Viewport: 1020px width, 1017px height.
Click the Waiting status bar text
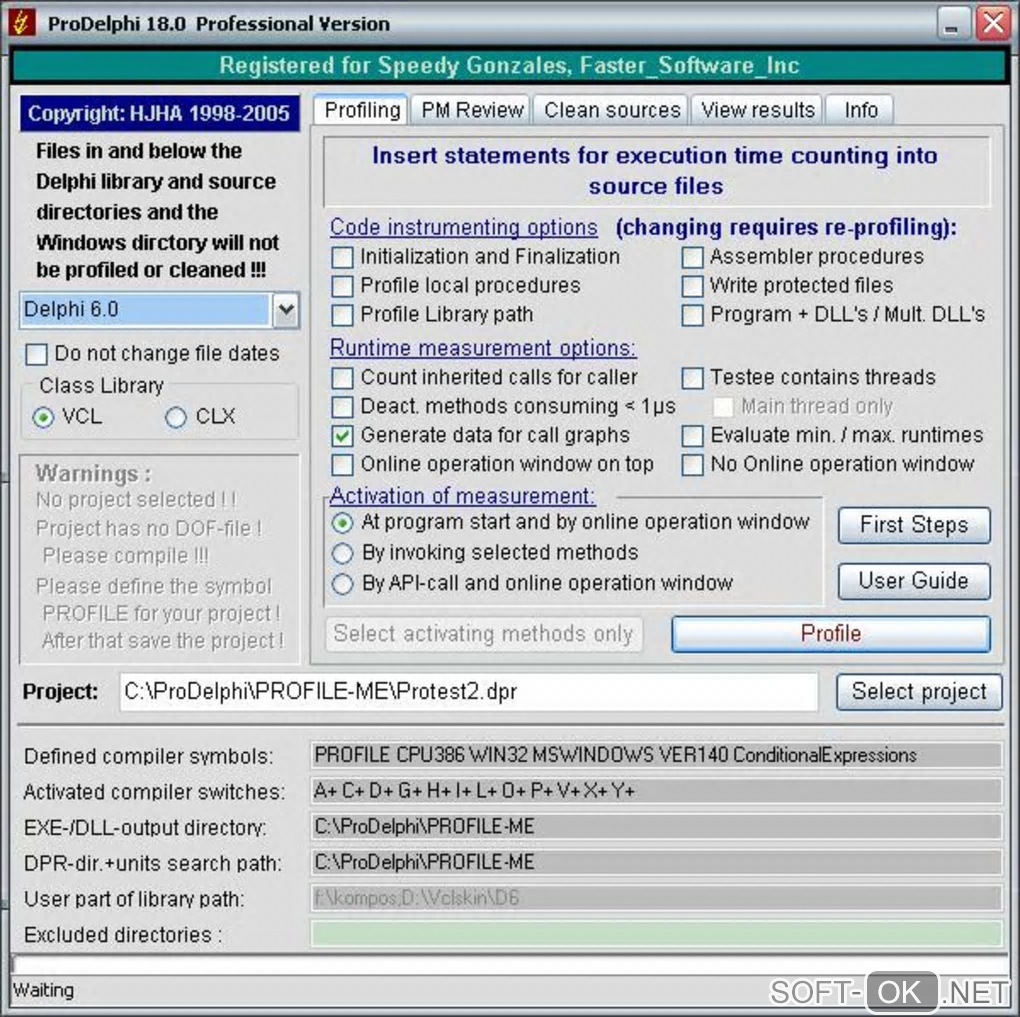coord(43,990)
